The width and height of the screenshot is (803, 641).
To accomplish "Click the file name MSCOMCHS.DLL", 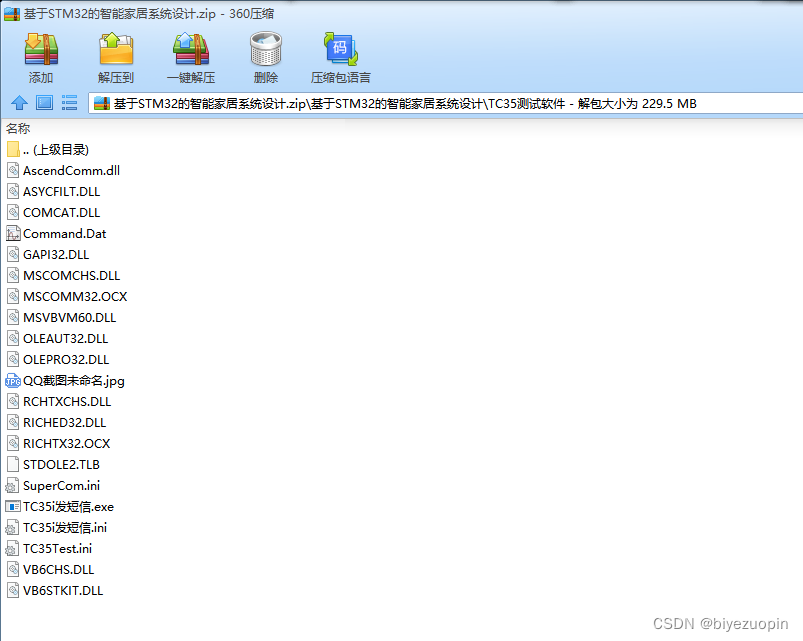I will pyautogui.click(x=71, y=275).
